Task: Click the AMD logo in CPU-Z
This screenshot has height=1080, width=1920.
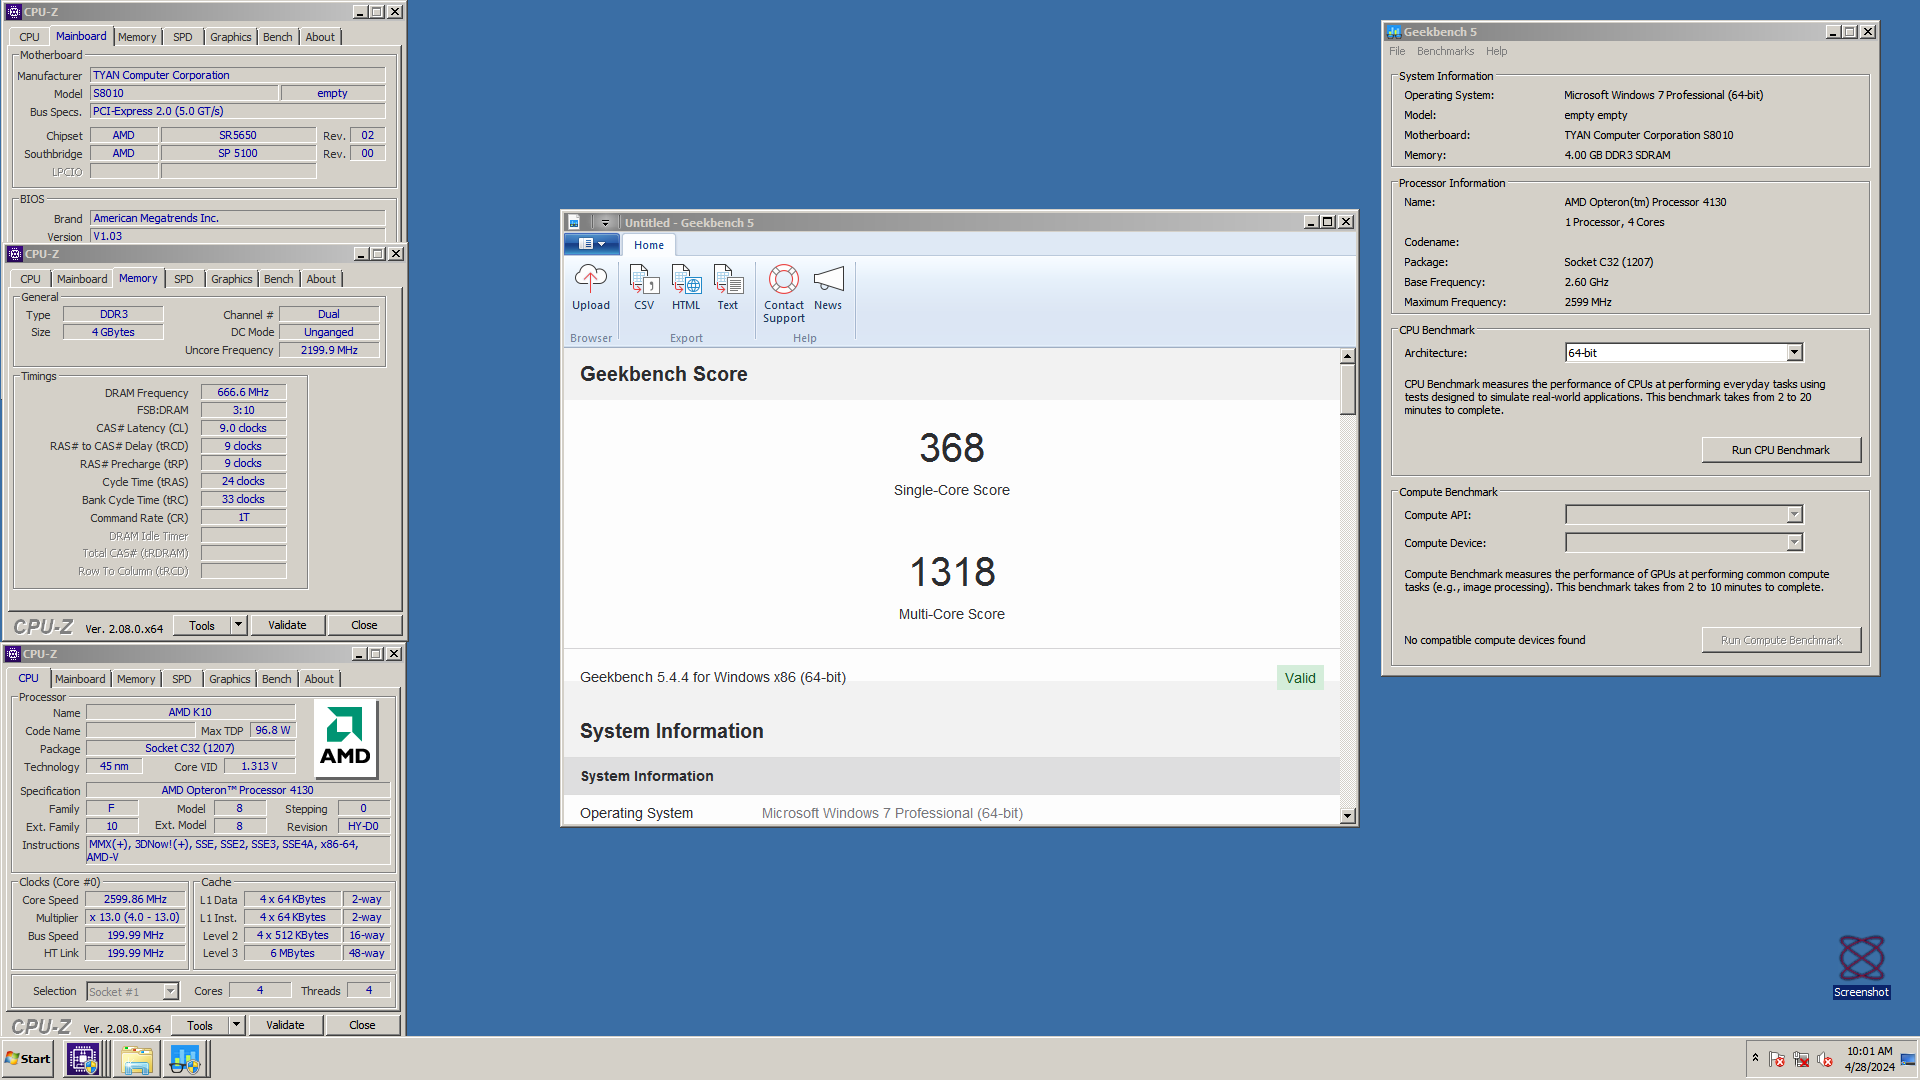Action: [x=345, y=739]
